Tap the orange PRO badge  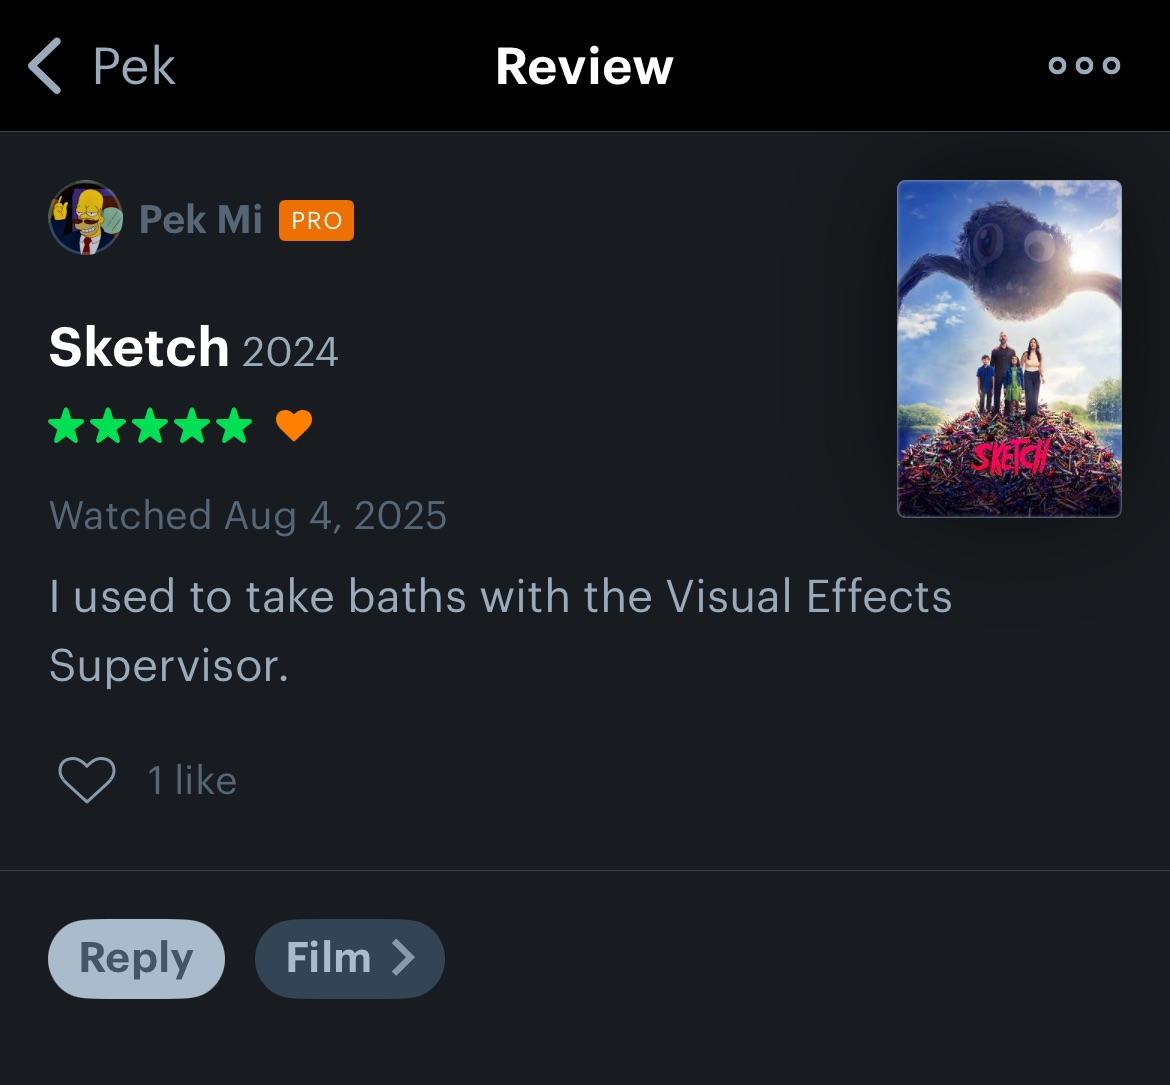click(x=316, y=220)
